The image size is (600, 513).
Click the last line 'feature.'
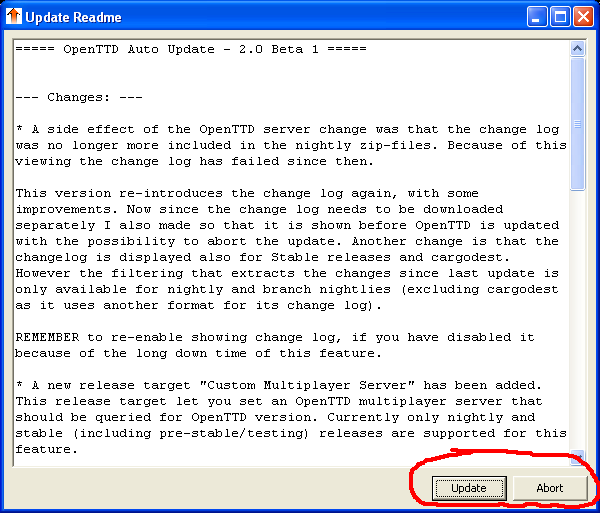47,449
